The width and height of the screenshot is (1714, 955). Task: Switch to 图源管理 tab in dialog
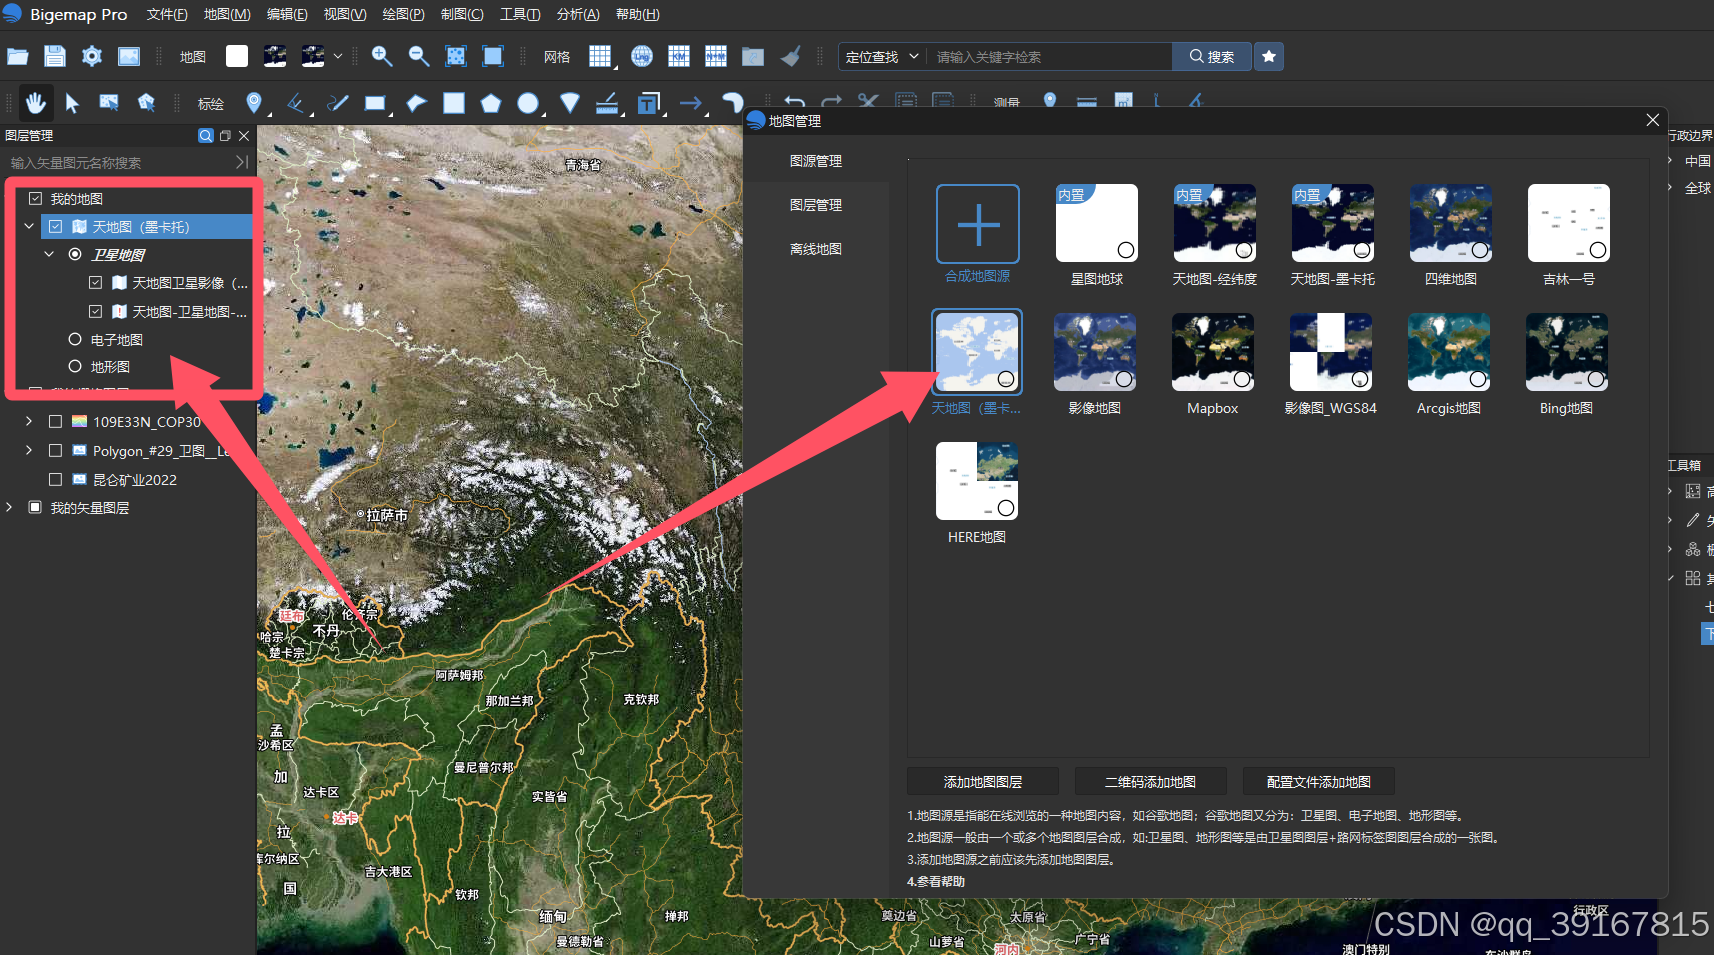pos(816,161)
